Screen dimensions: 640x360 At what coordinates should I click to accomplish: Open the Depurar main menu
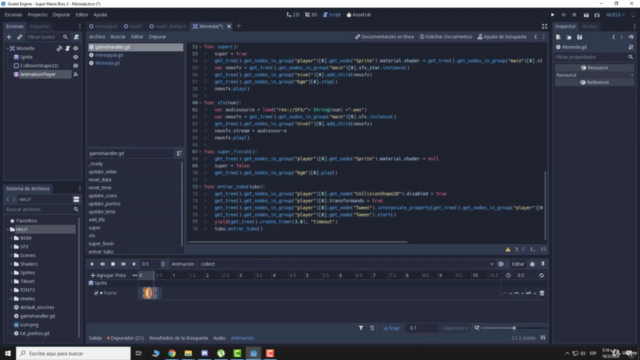tap(61, 15)
